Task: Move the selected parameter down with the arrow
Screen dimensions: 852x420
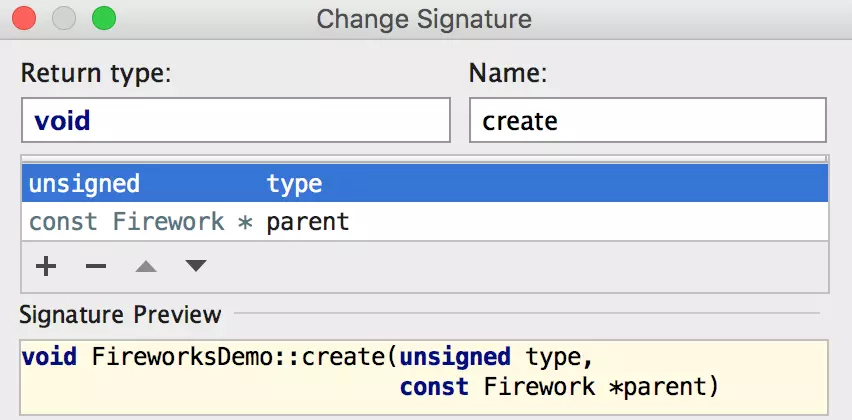Action: 196,266
